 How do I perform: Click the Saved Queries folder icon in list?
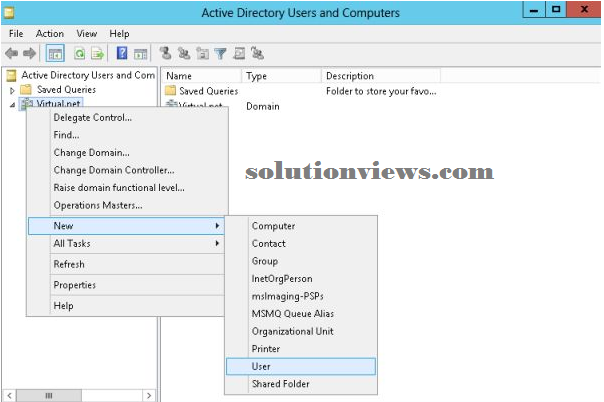pyautogui.click(x=170, y=91)
